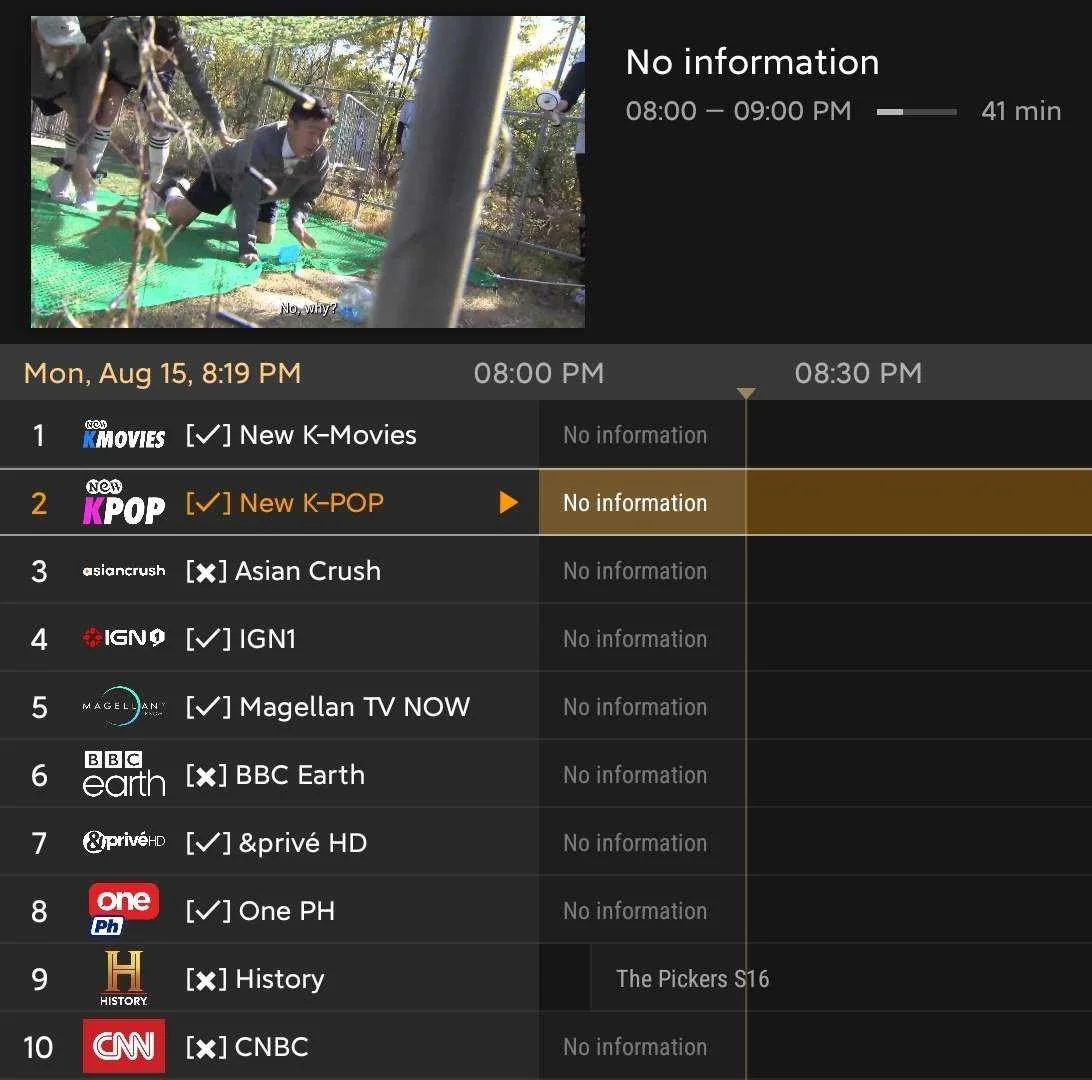
Task: Select the Asian Crush channel name
Action: coord(308,571)
